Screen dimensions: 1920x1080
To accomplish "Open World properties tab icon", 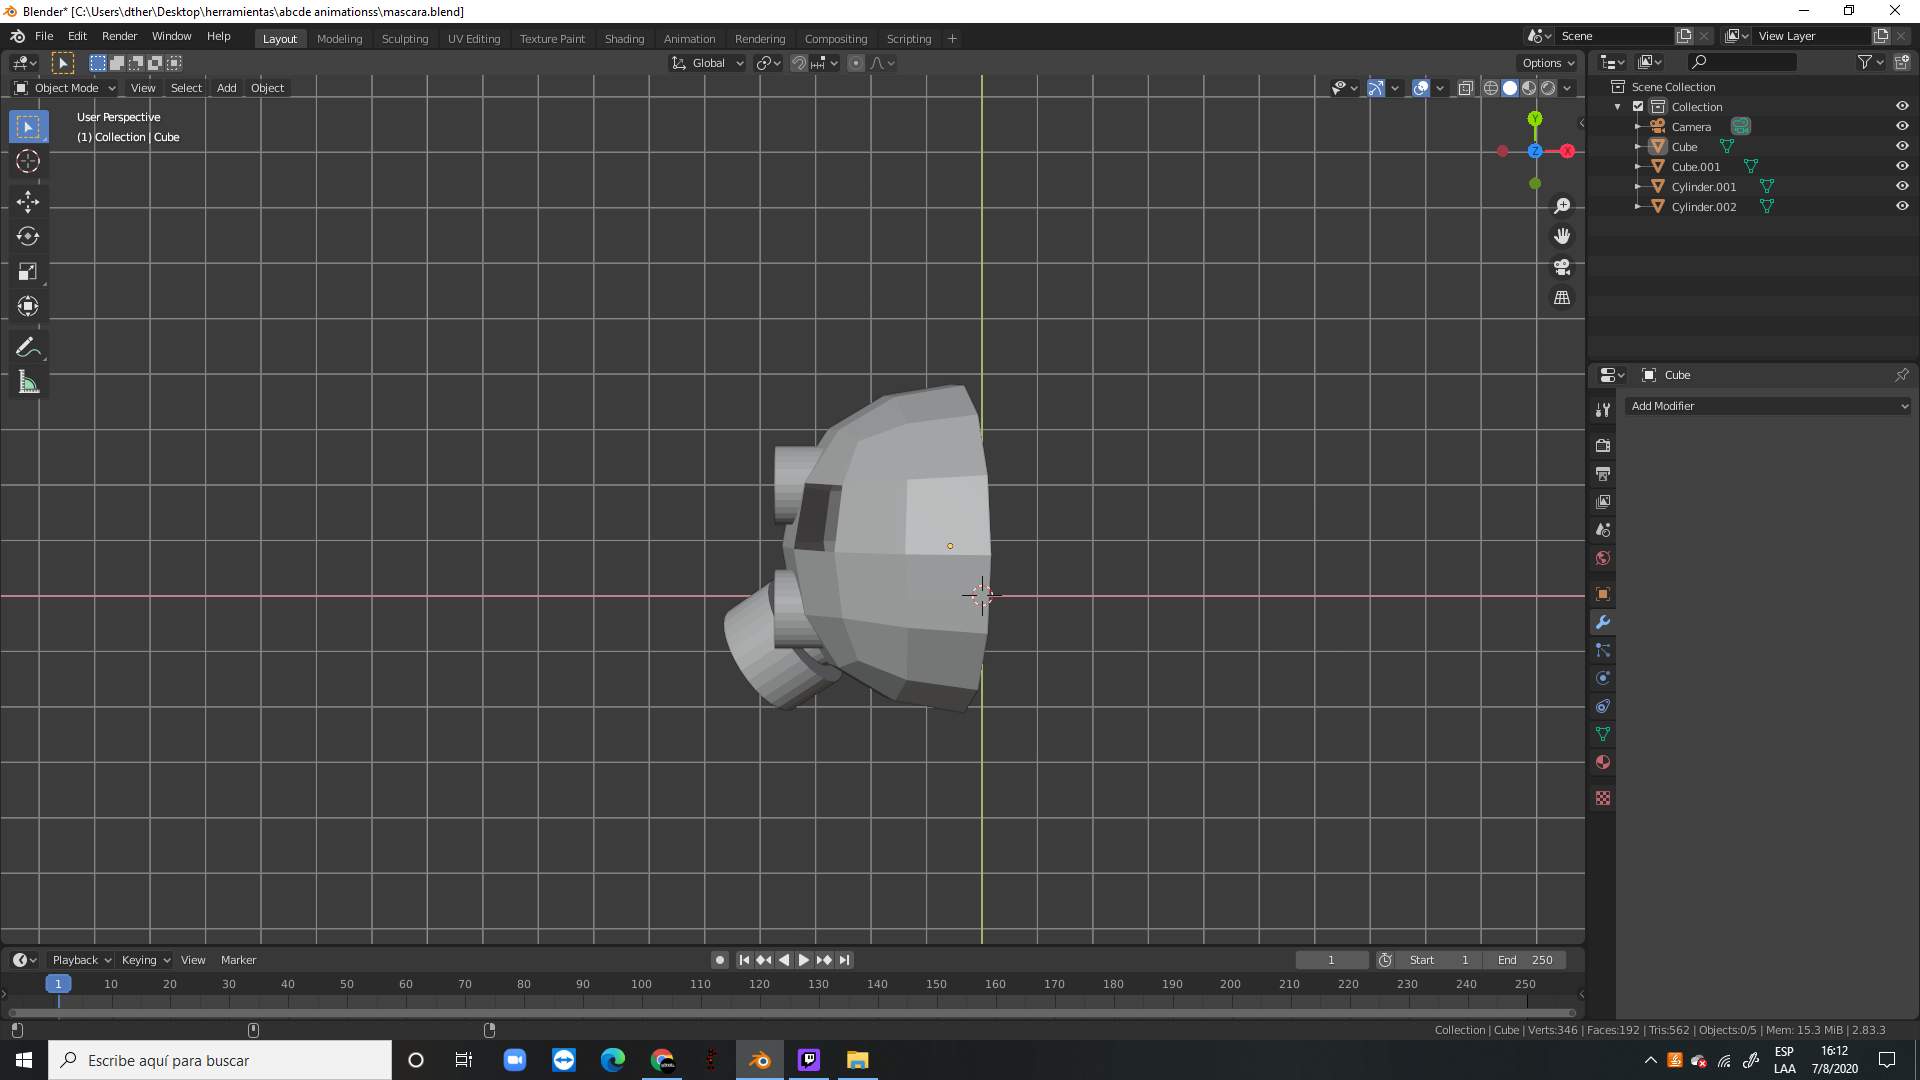I will point(1603,558).
